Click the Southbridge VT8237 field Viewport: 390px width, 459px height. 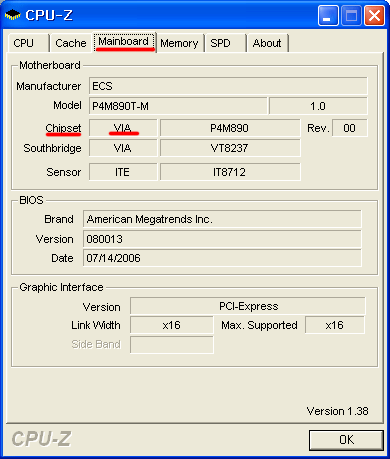pyautogui.click(x=230, y=148)
